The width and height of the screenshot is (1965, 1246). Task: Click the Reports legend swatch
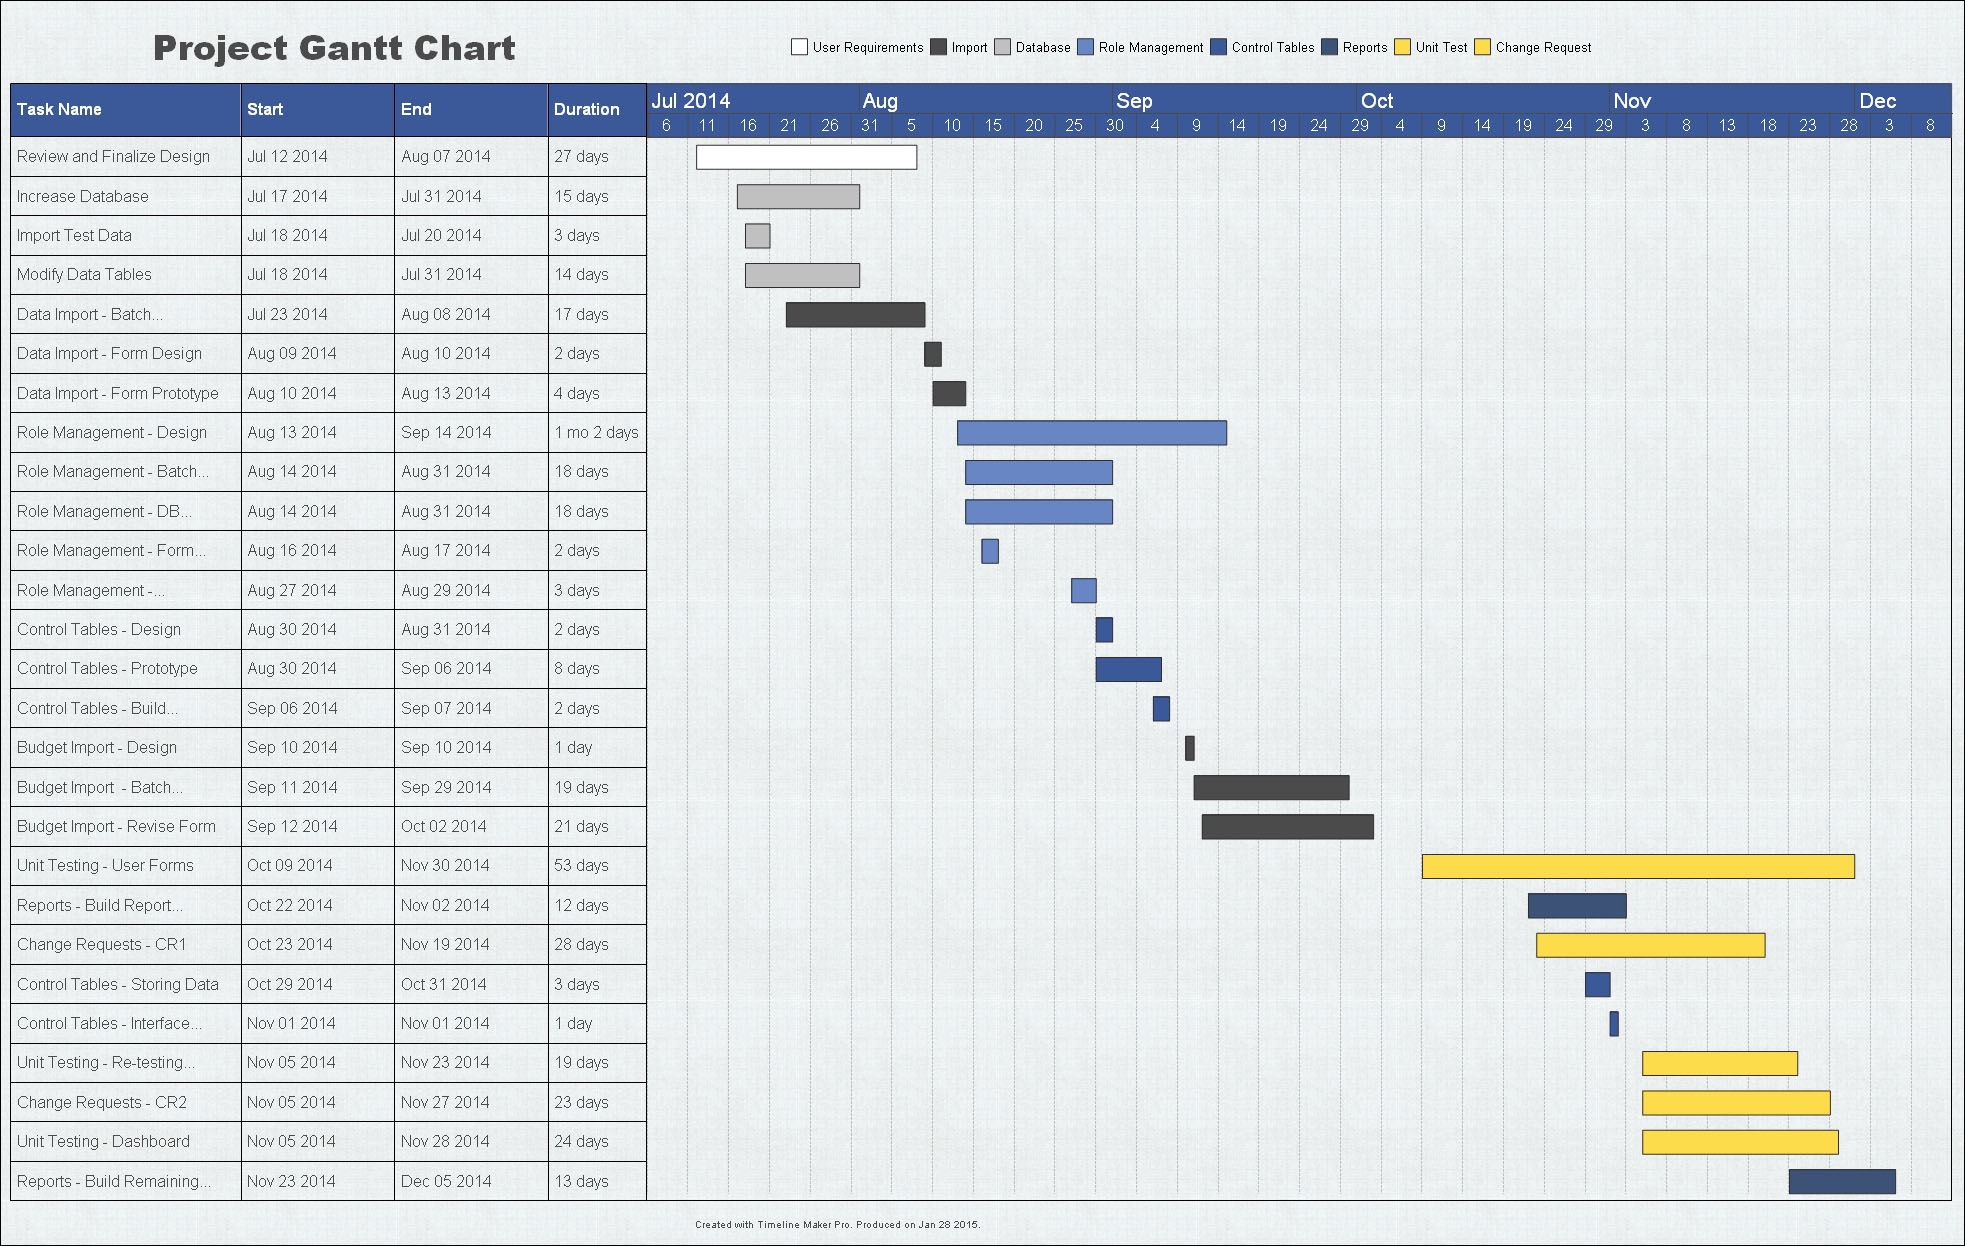[x=1328, y=46]
